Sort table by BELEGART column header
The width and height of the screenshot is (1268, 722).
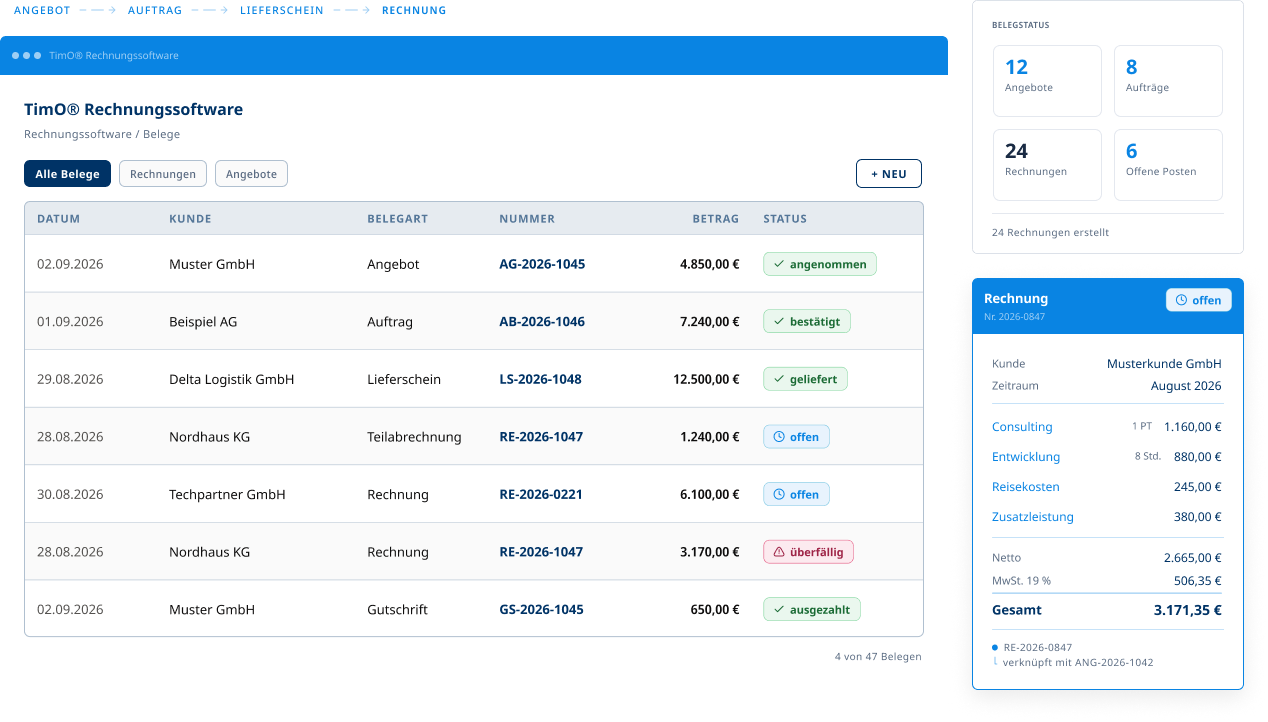(x=398, y=219)
